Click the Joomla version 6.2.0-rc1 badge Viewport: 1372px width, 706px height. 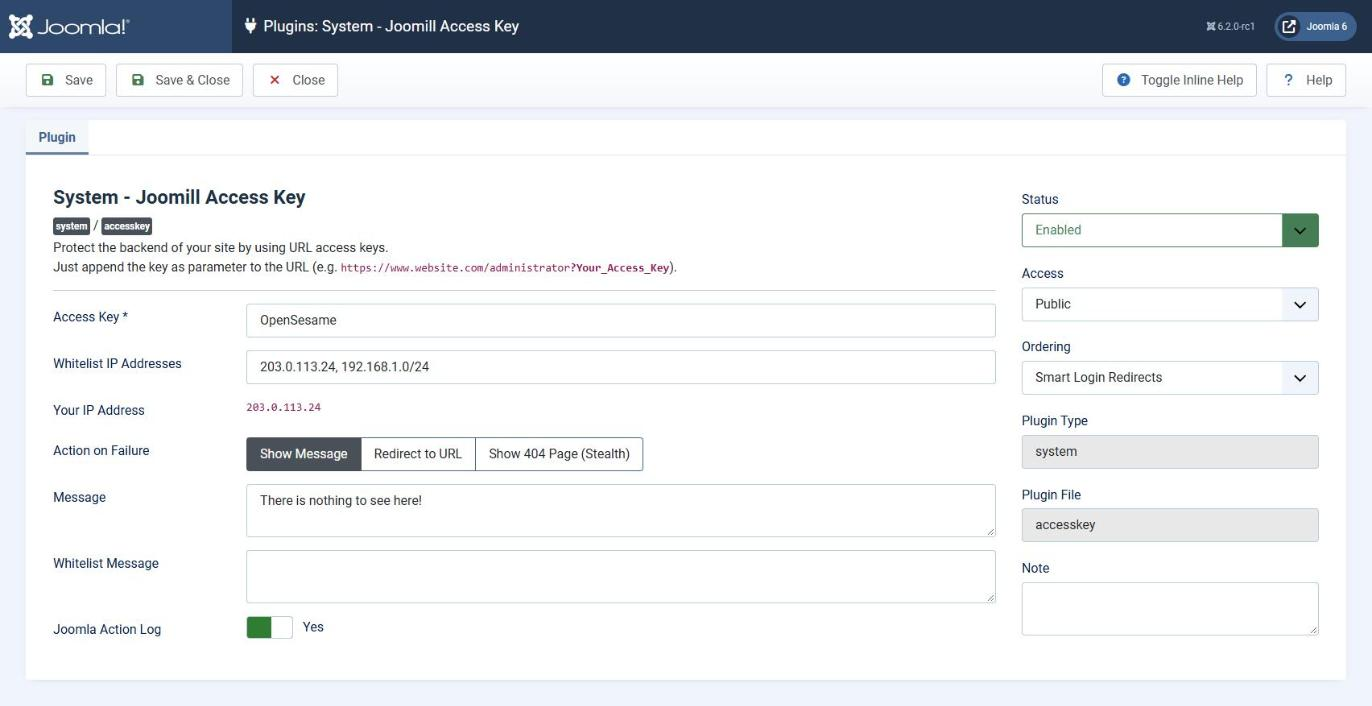click(x=1231, y=27)
